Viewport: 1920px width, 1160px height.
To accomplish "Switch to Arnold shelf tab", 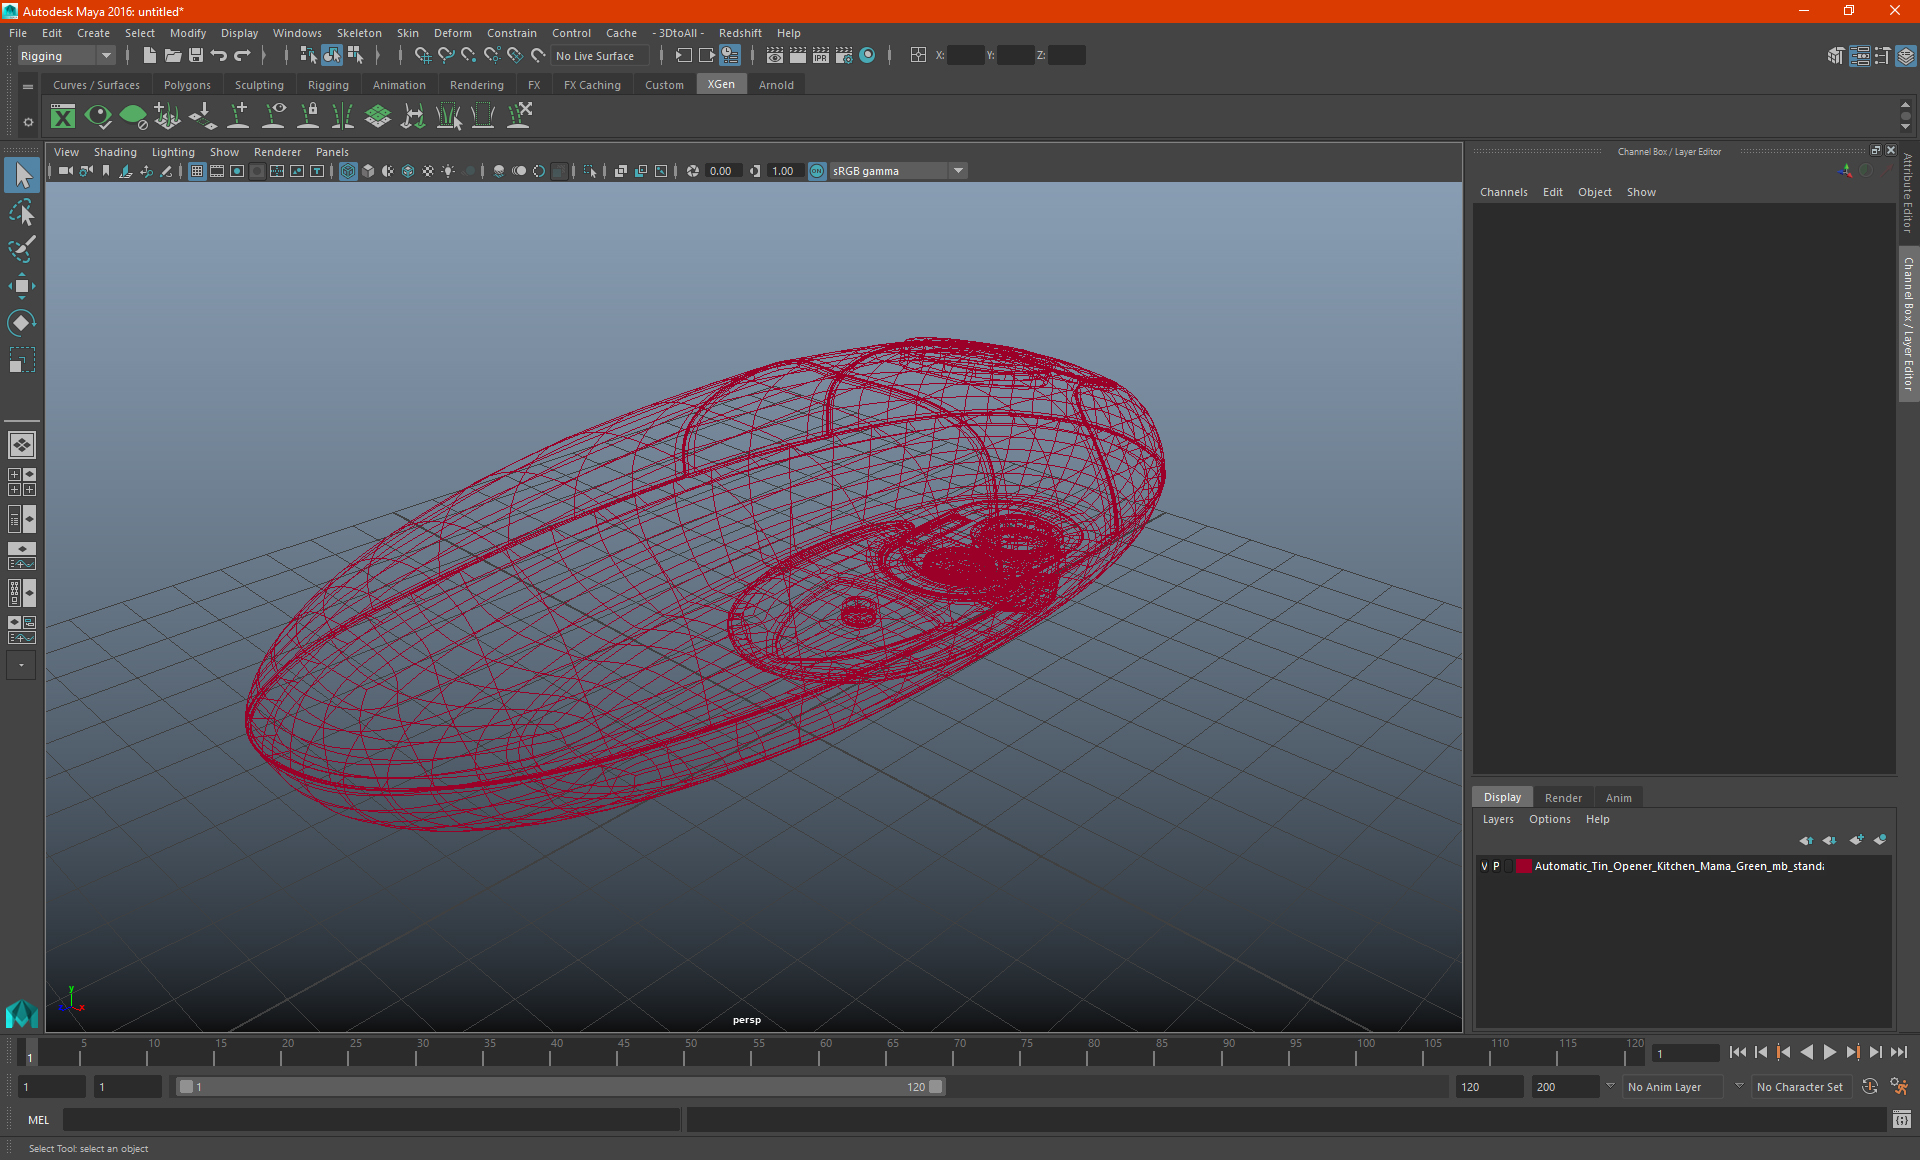I will [776, 85].
